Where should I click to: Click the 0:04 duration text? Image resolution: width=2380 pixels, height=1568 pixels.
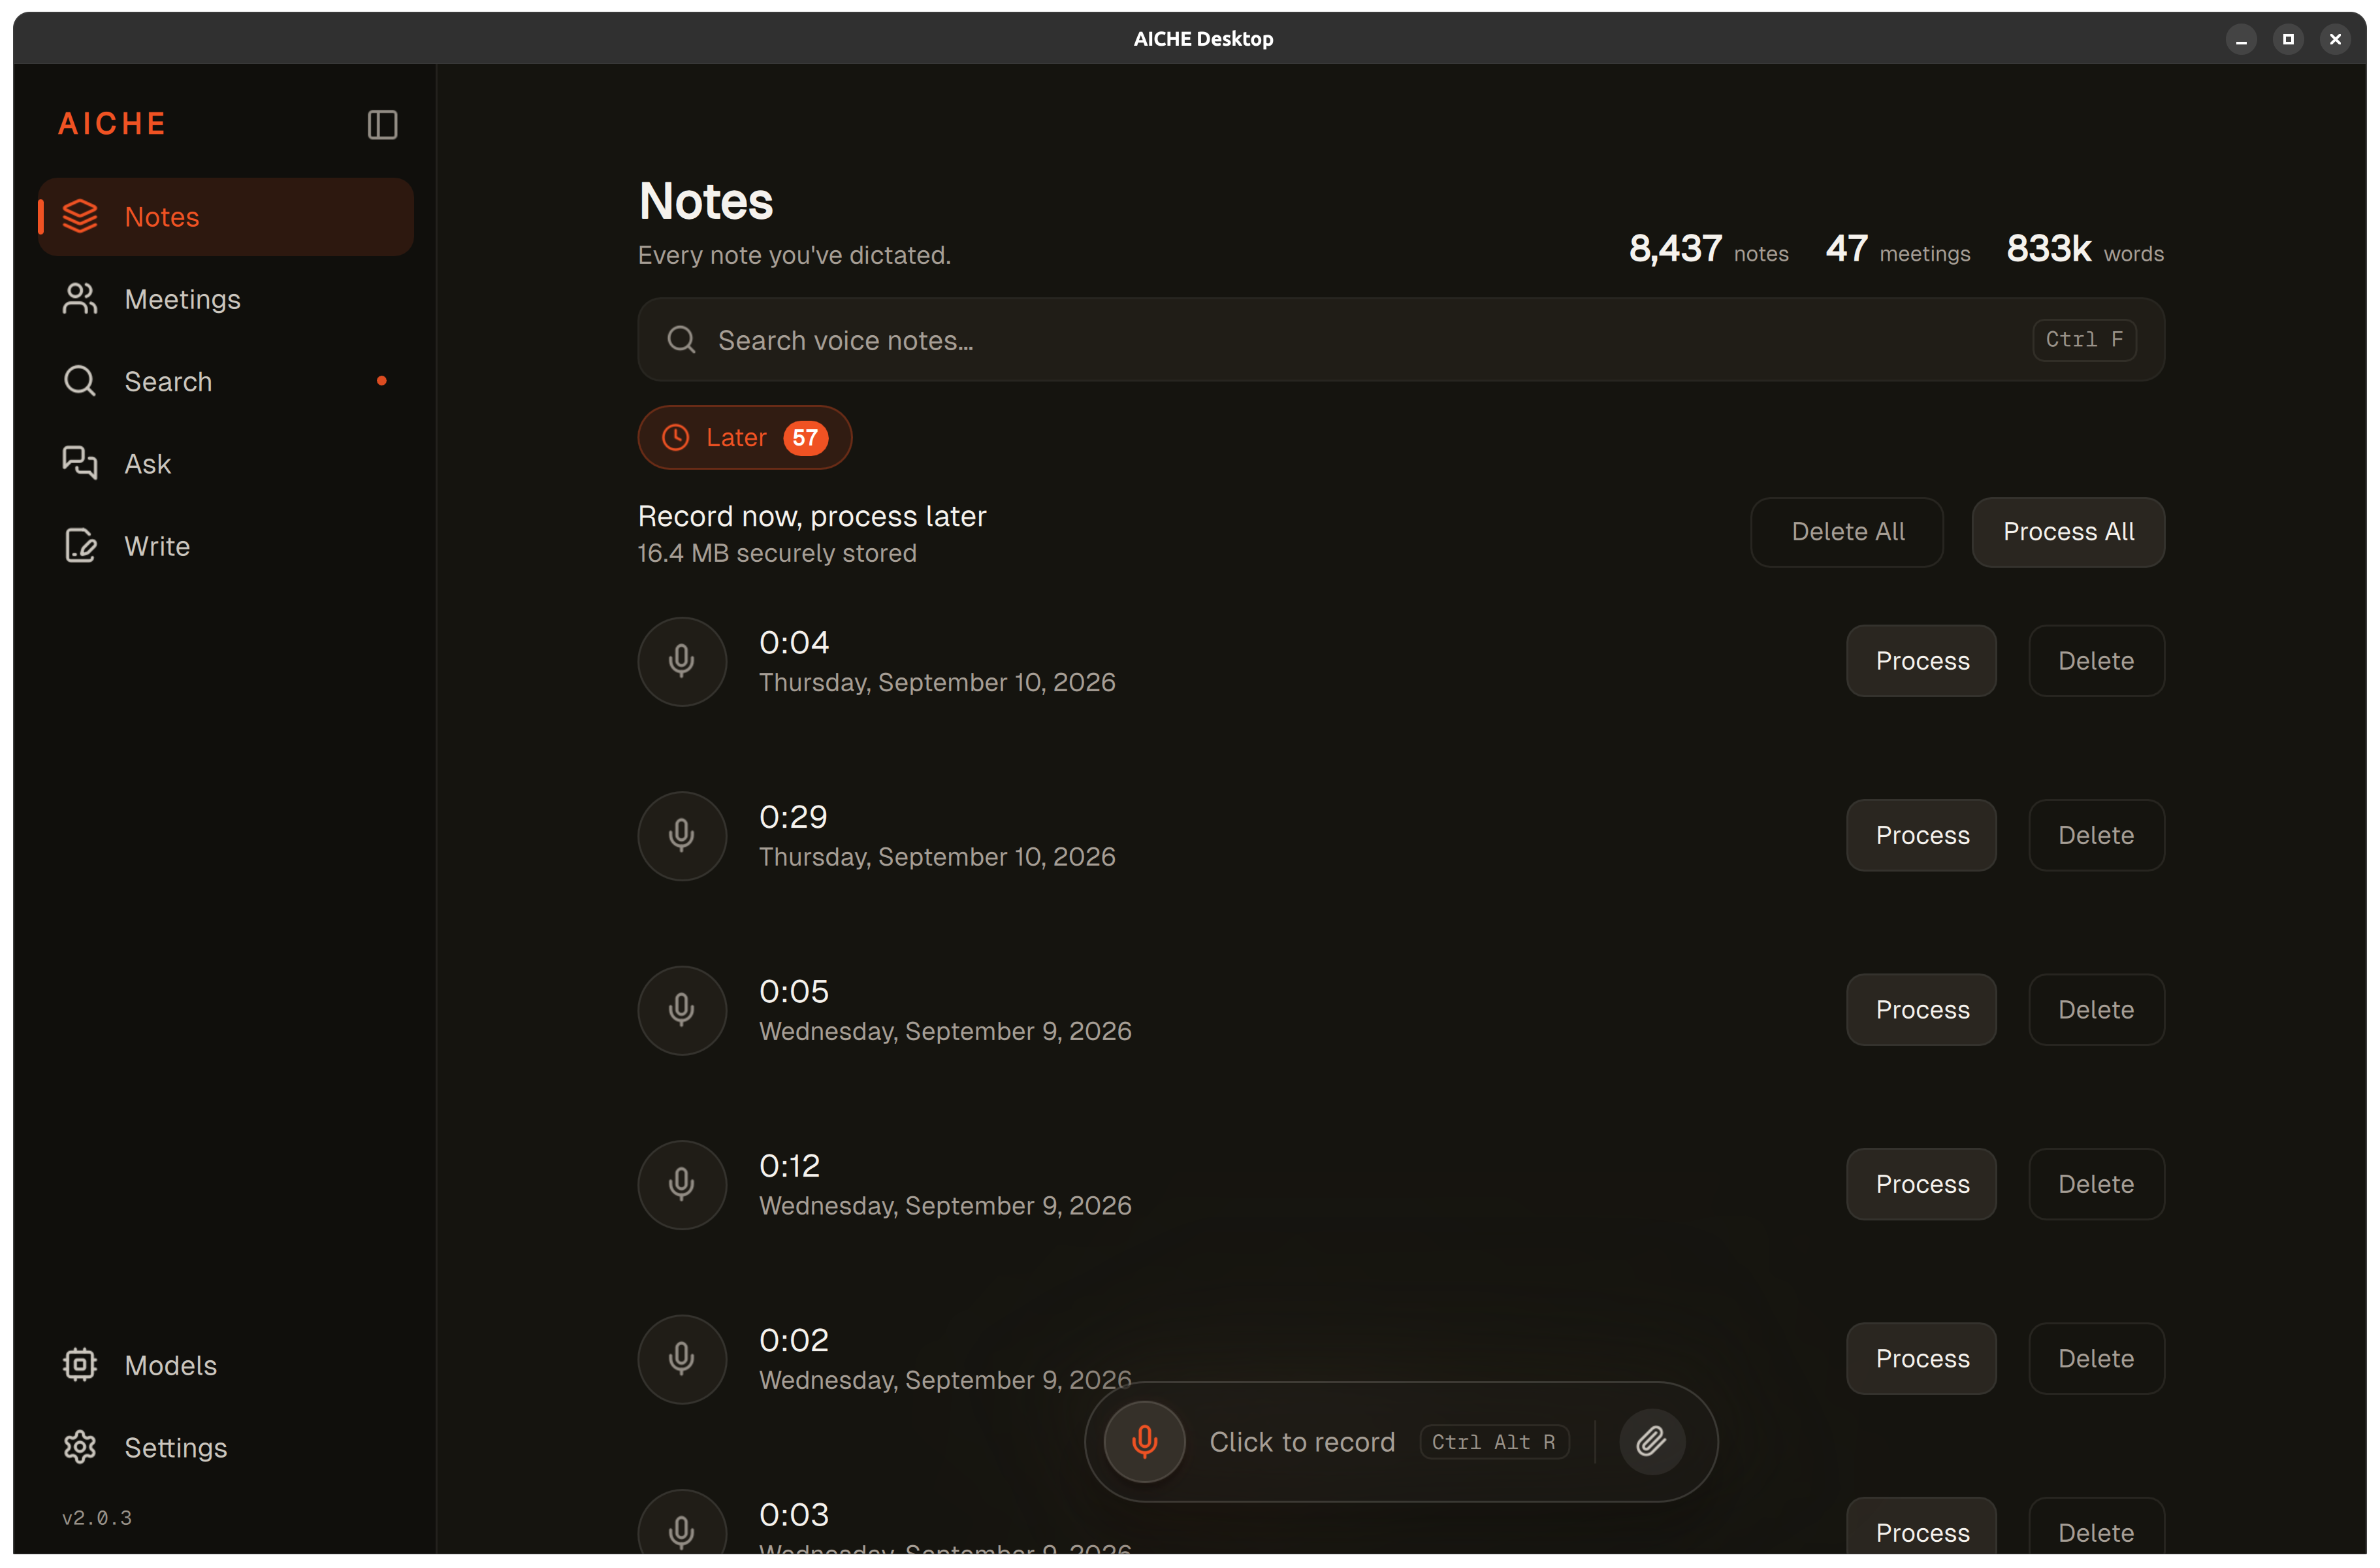click(794, 643)
